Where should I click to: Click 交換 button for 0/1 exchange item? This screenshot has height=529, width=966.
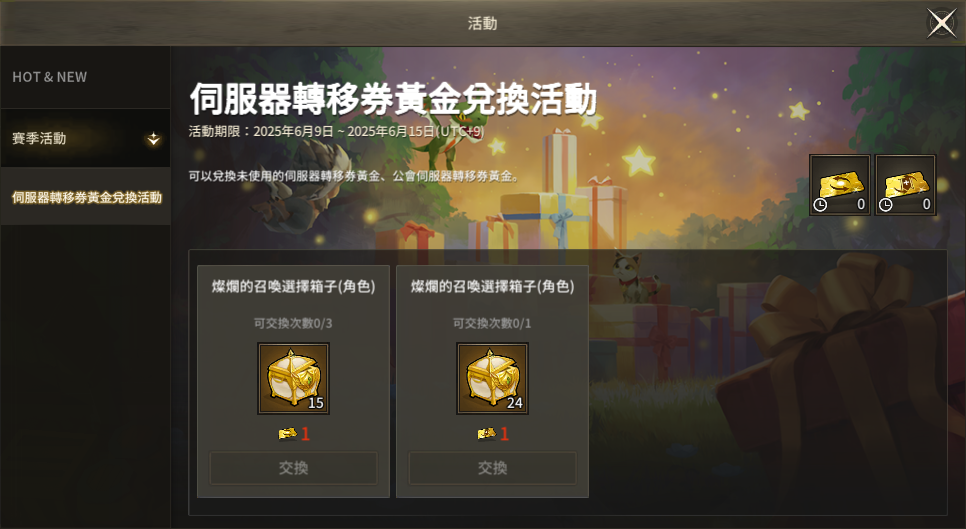pyautogui.click(x=492, y=468)
